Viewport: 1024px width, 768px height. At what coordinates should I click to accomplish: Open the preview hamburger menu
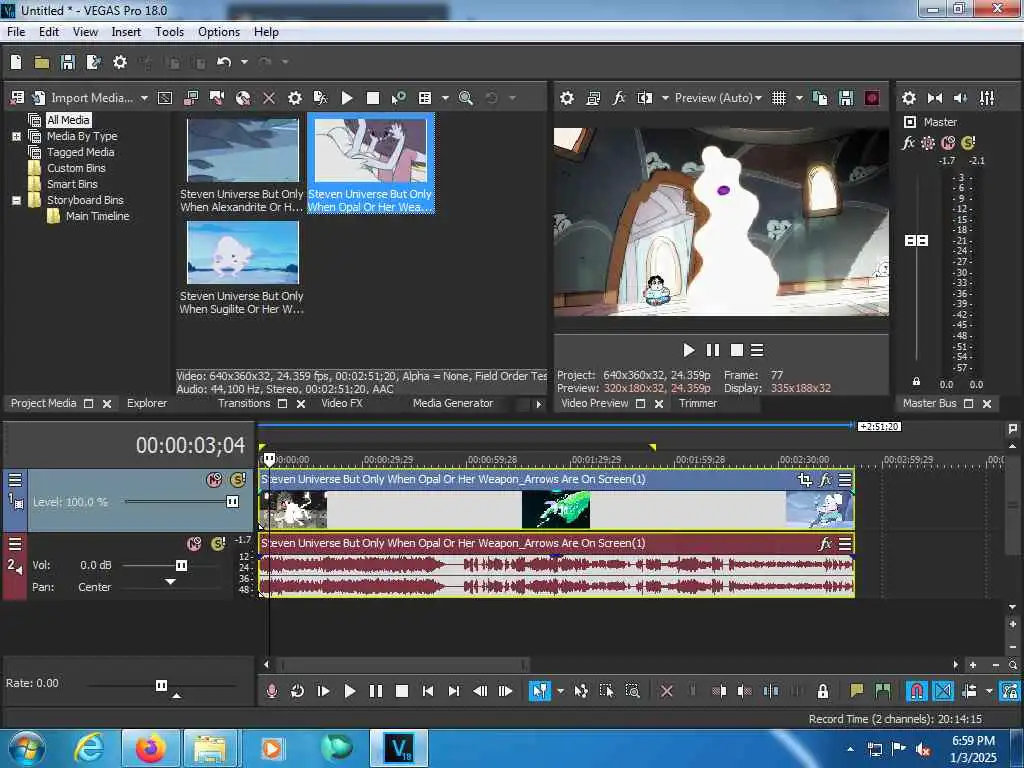(x=757, y=351)
